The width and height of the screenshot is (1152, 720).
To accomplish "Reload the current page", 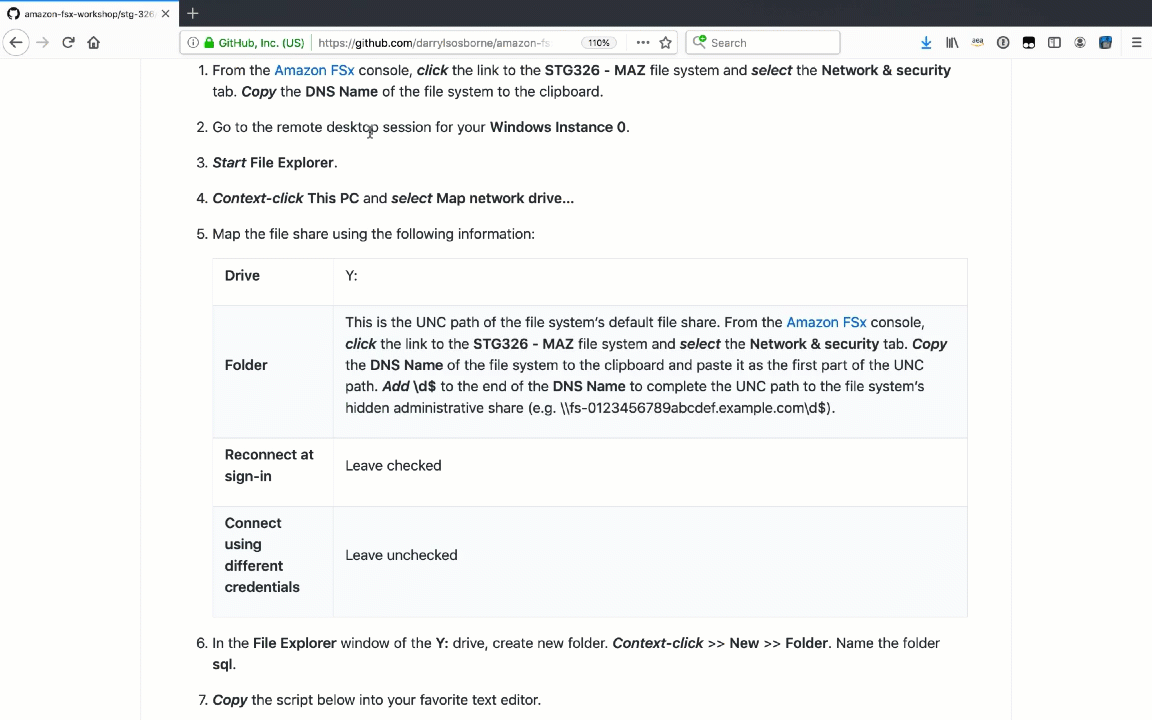I will pos(68,43).
